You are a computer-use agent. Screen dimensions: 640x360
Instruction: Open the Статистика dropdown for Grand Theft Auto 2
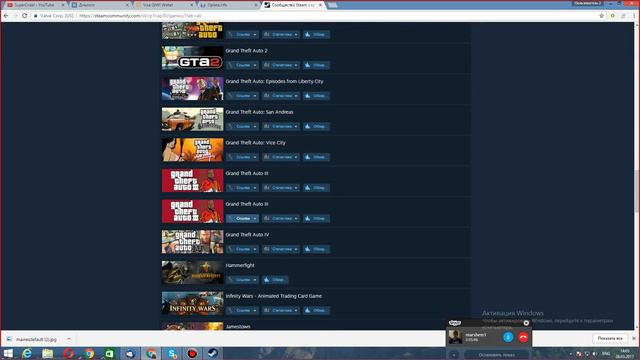pos(281,65)
